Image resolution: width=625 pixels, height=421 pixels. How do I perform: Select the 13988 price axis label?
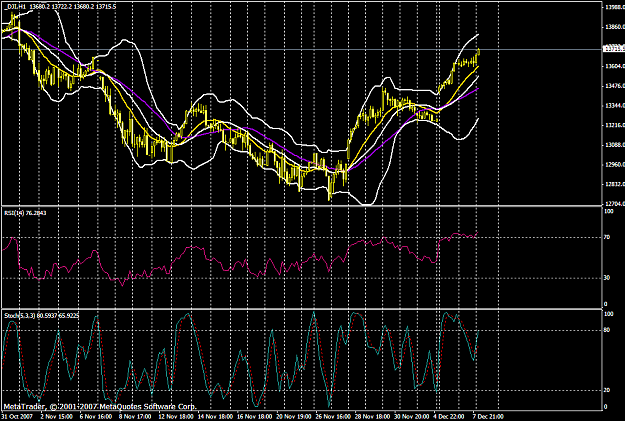pos(615,8)
